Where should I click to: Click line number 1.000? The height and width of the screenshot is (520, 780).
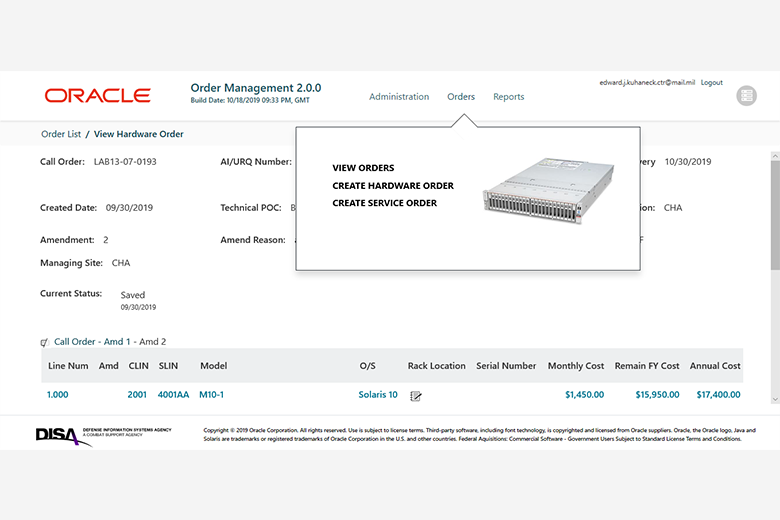coord(58,395)
